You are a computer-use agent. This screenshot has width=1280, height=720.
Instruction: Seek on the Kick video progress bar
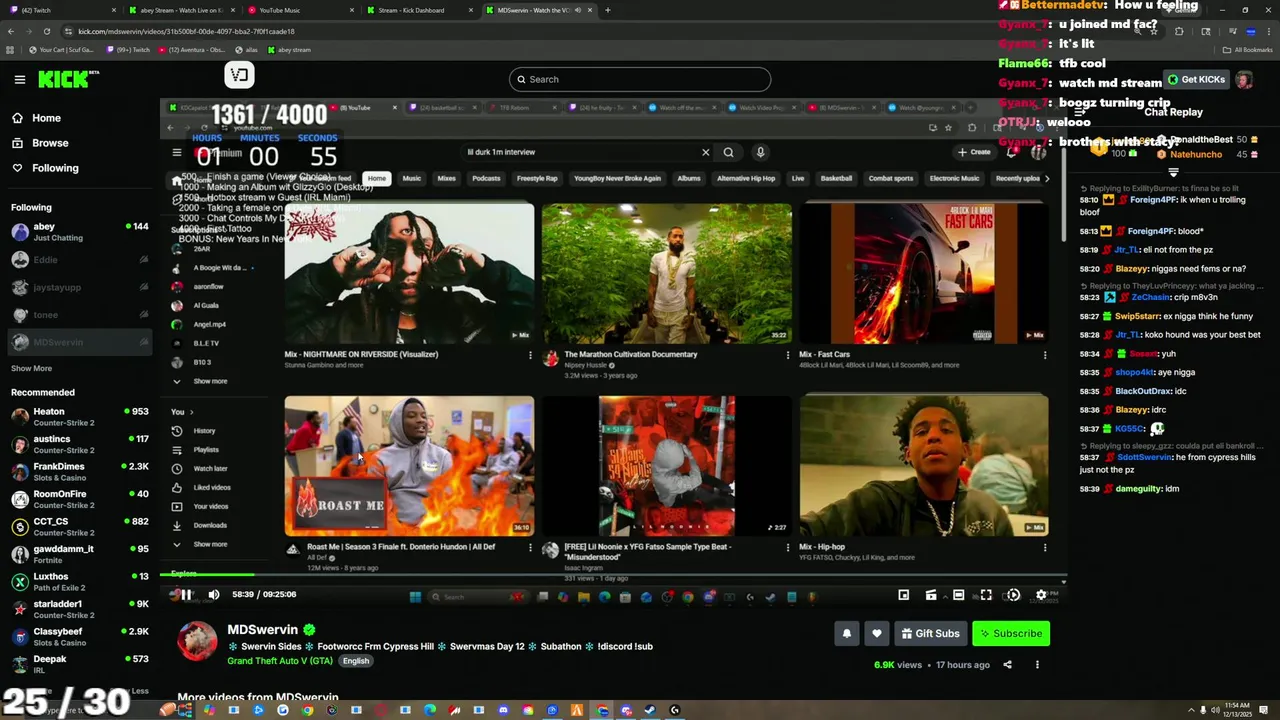[x=613, y=575]
